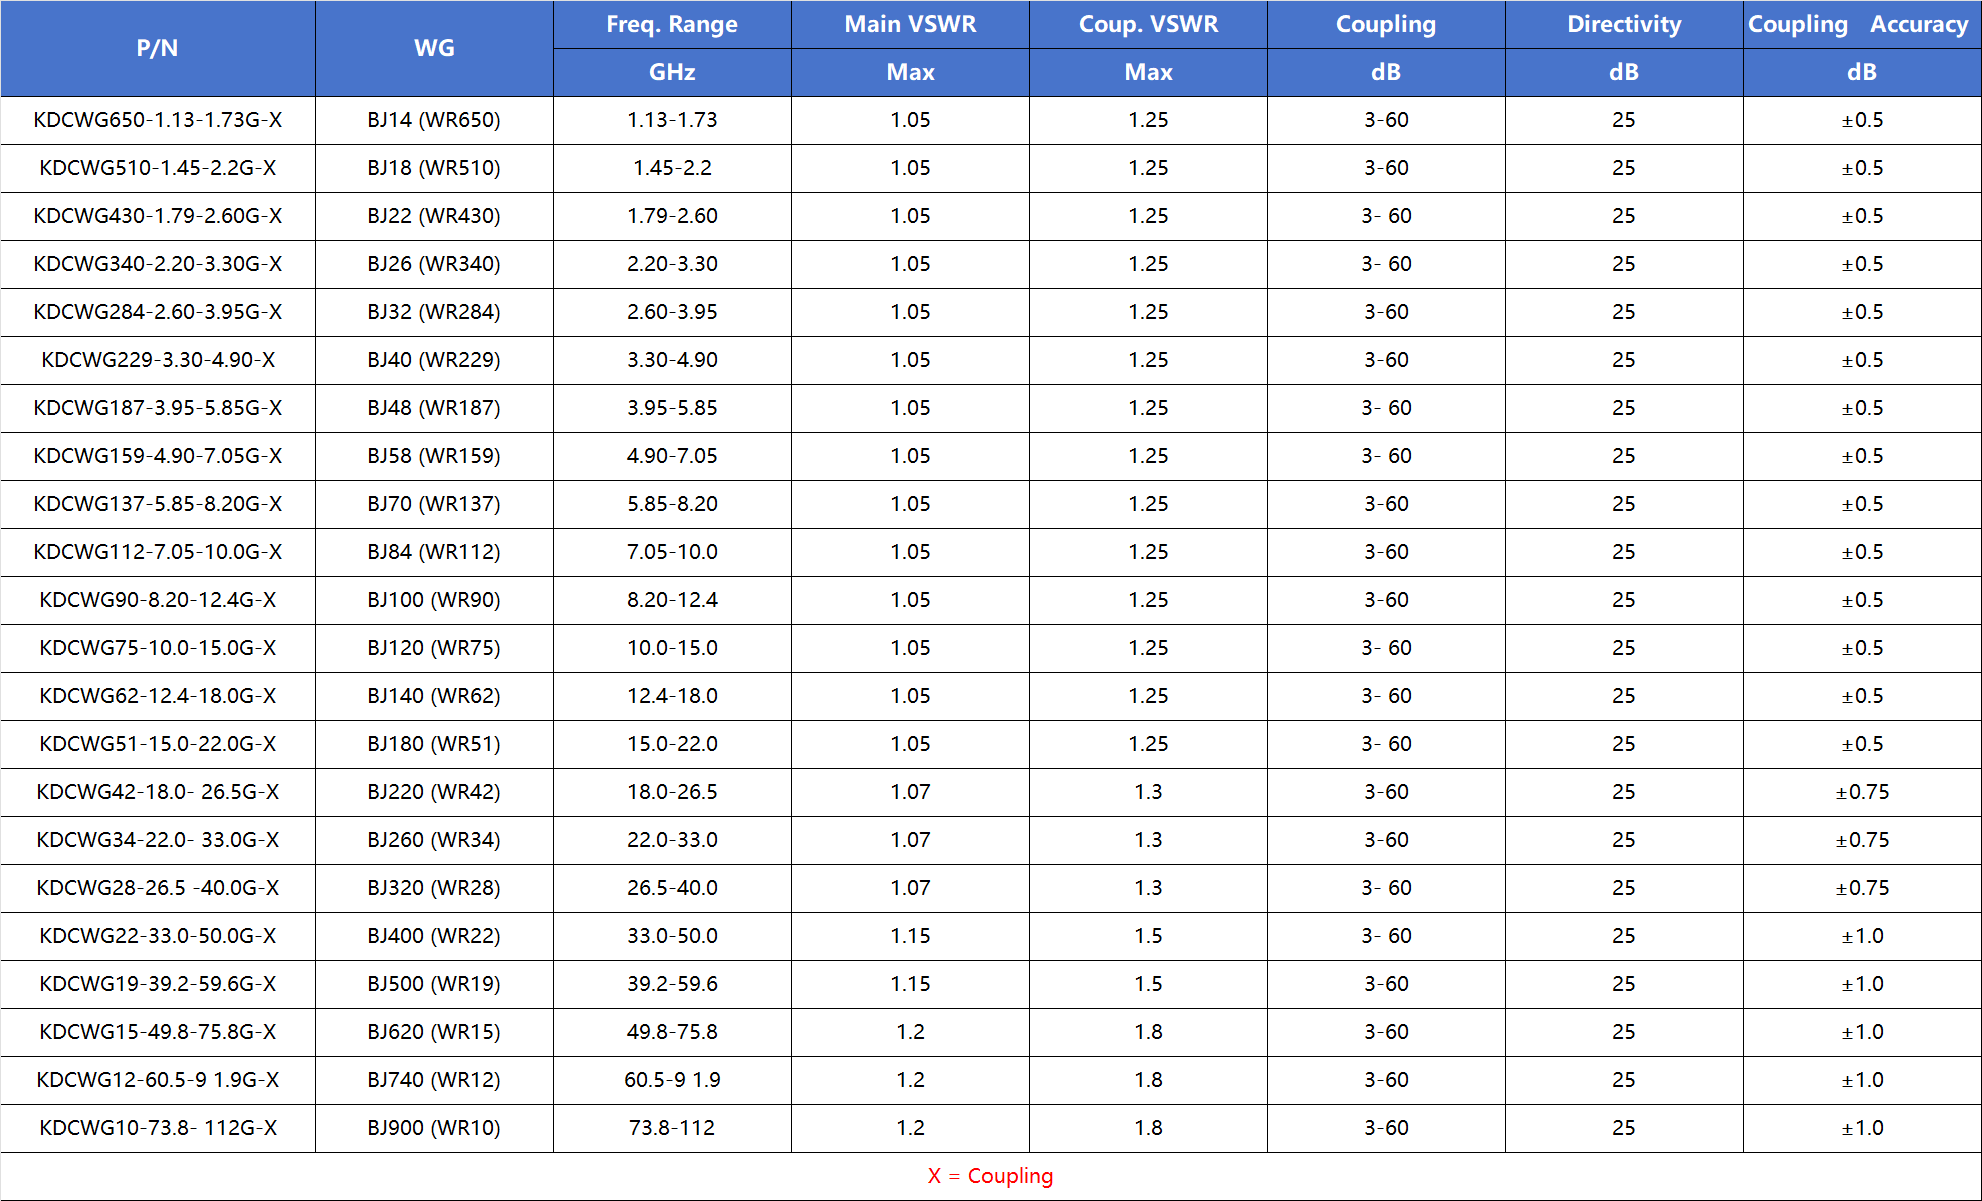1982x1201 pixels.
Task: Select part number KDCWG12-60.5-9 1.9G-X
Action: click(x=158, y=1080)
